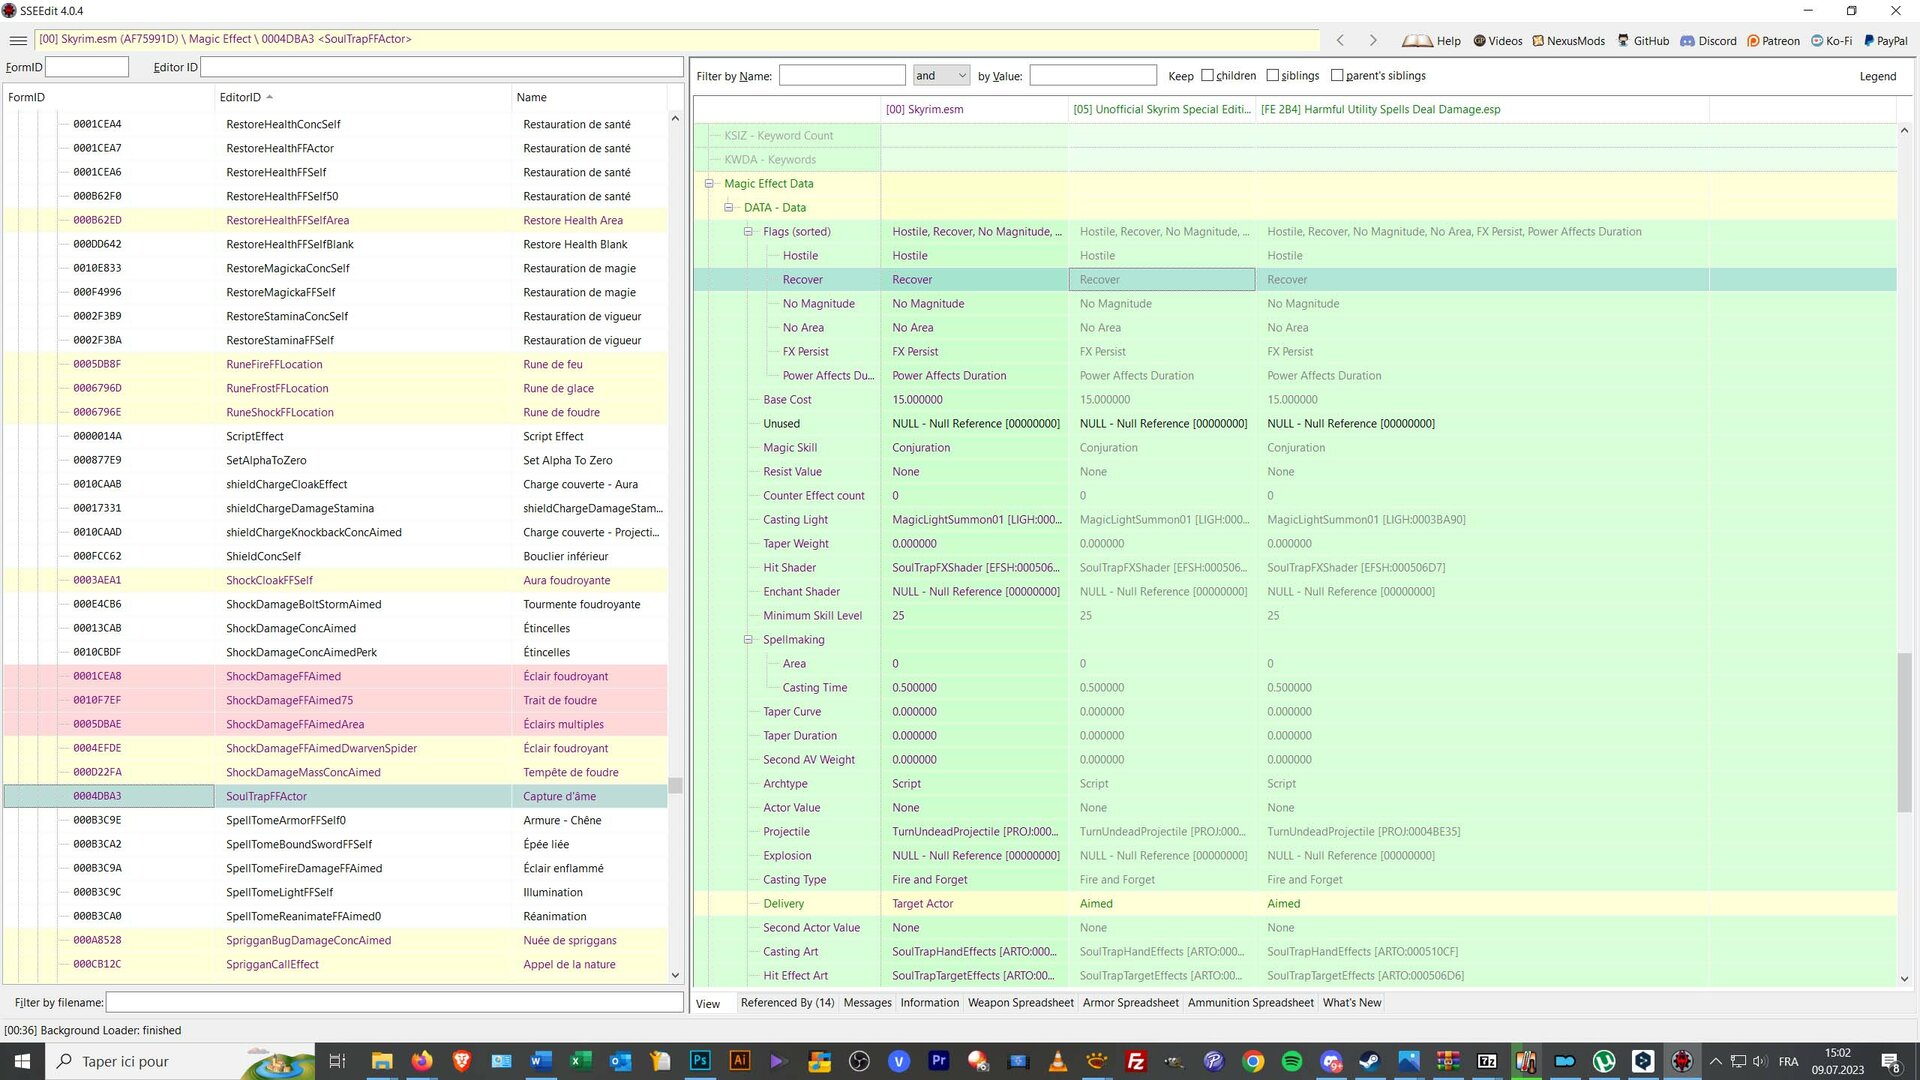Click the forward navigation arrow
The height and width of the screenshot is (1080, 1920).
pyautogui.click(x=1373, y=40)
